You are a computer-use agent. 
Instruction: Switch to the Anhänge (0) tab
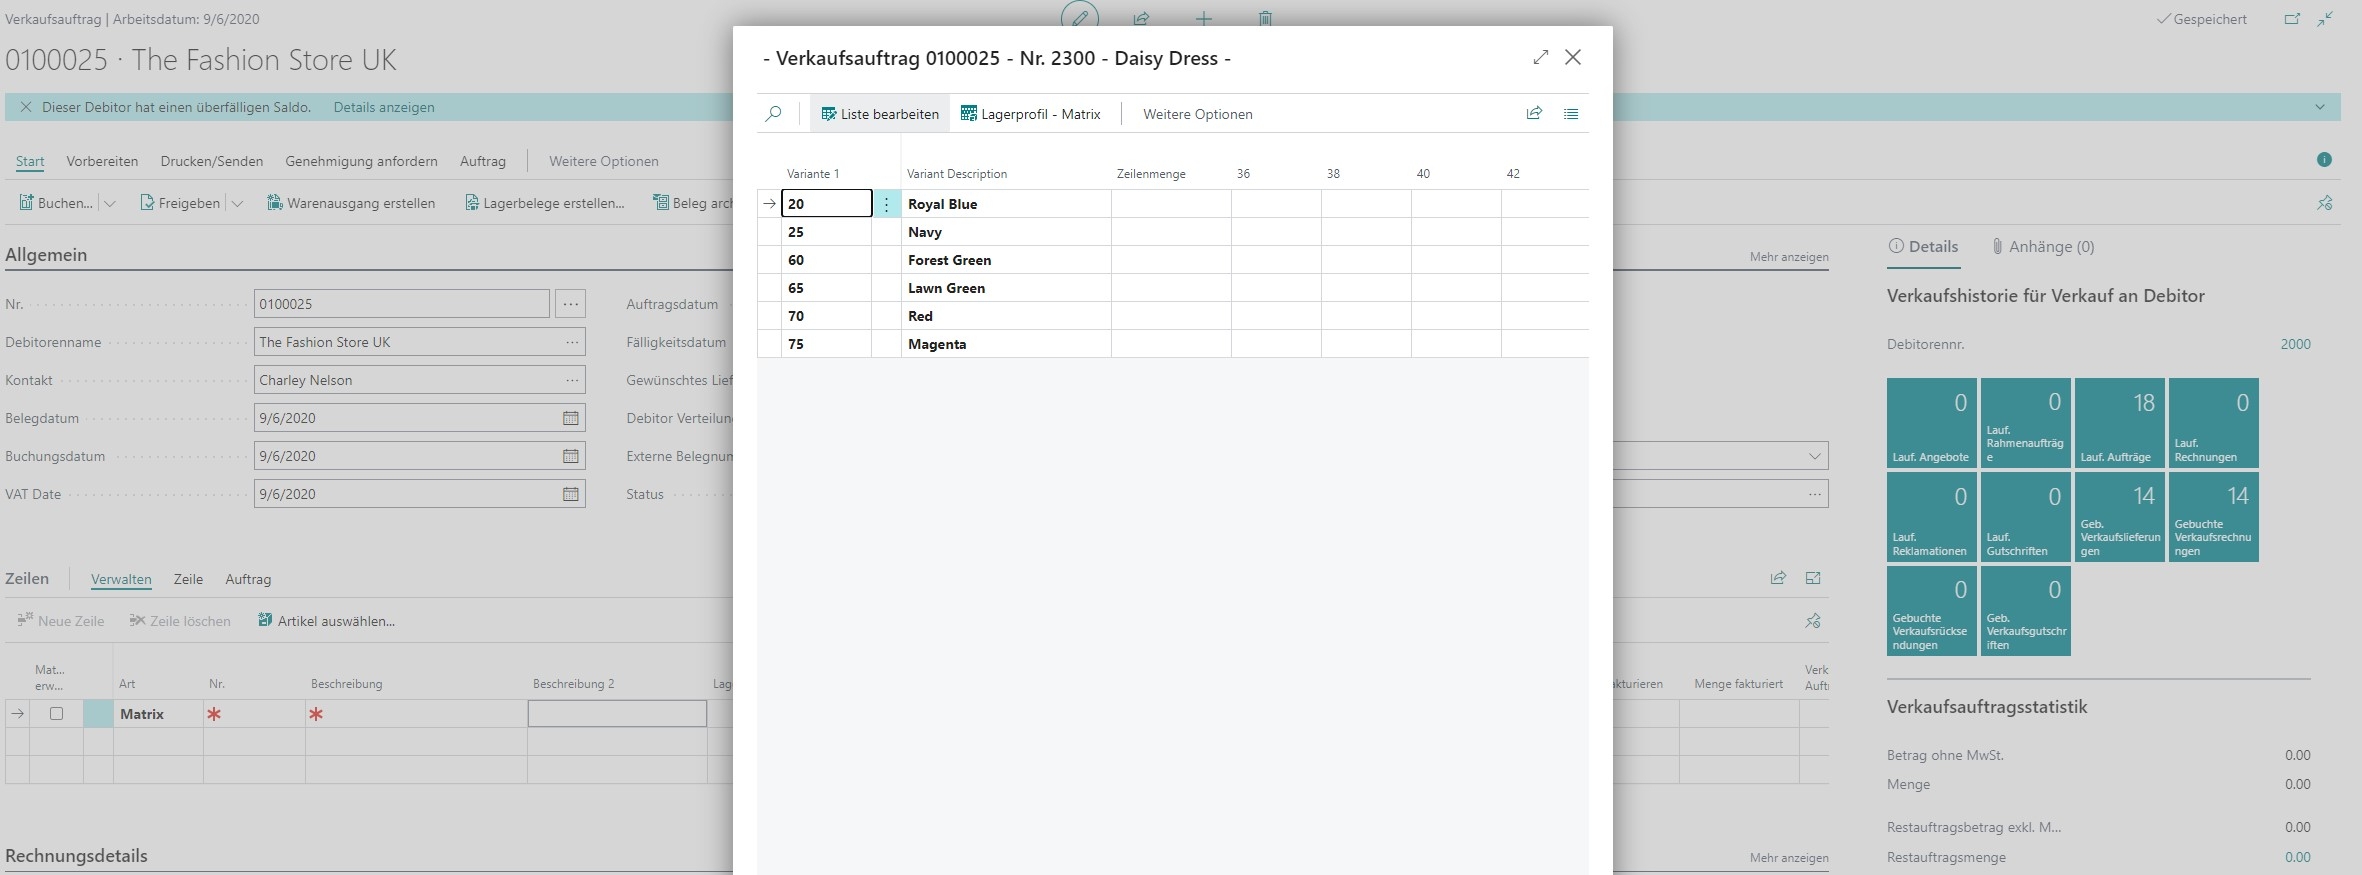click(x=2043, y=247)
